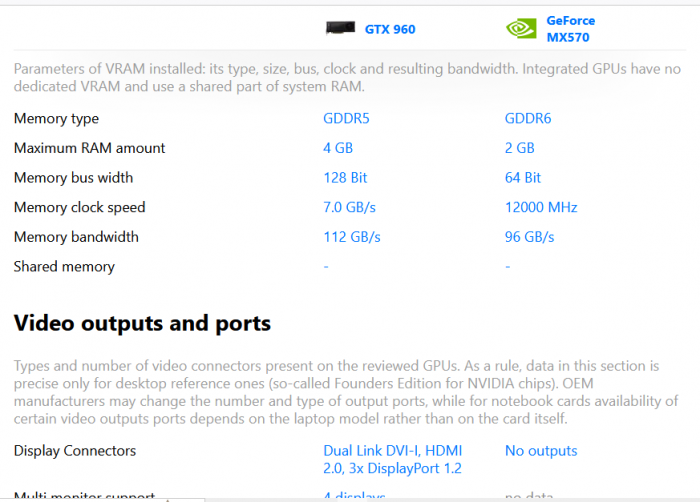The width and height of the screenshot is (700, 502).
Task: Click the GDDR5 memory type value
Action: 346,119
